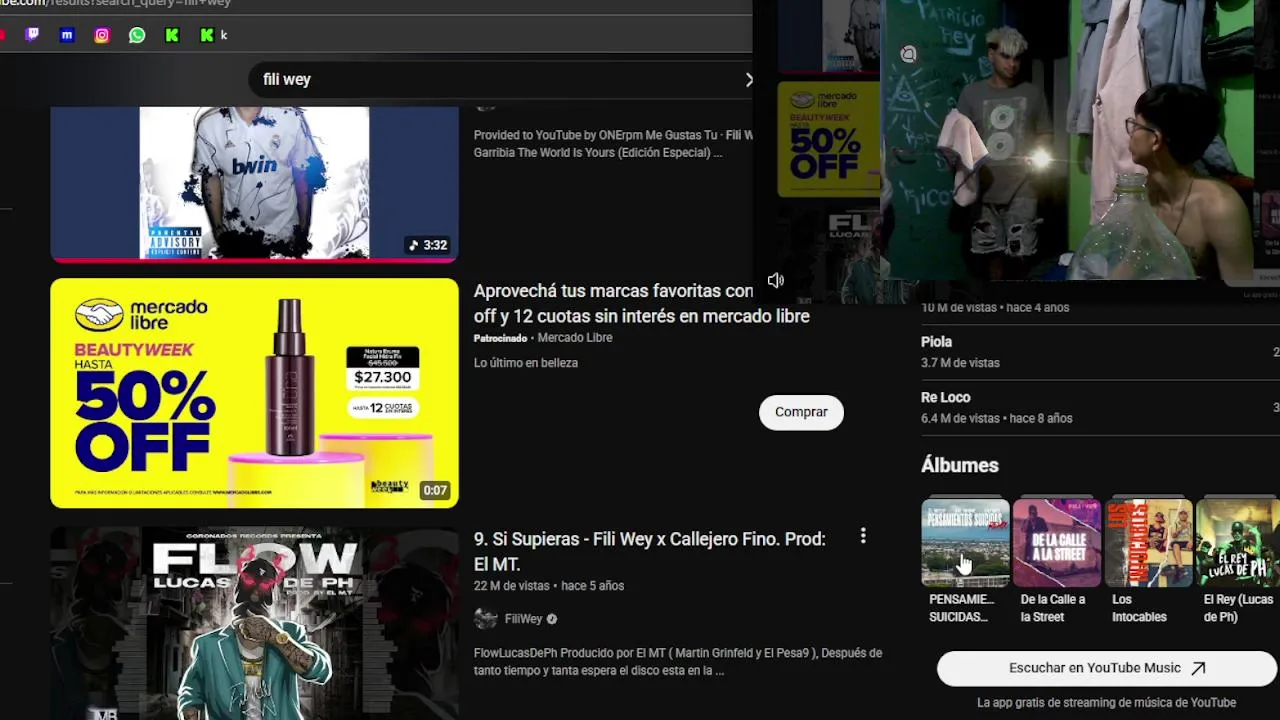Clear the 'fili wey' search with X
The image size is (1280, 720).
748,79
